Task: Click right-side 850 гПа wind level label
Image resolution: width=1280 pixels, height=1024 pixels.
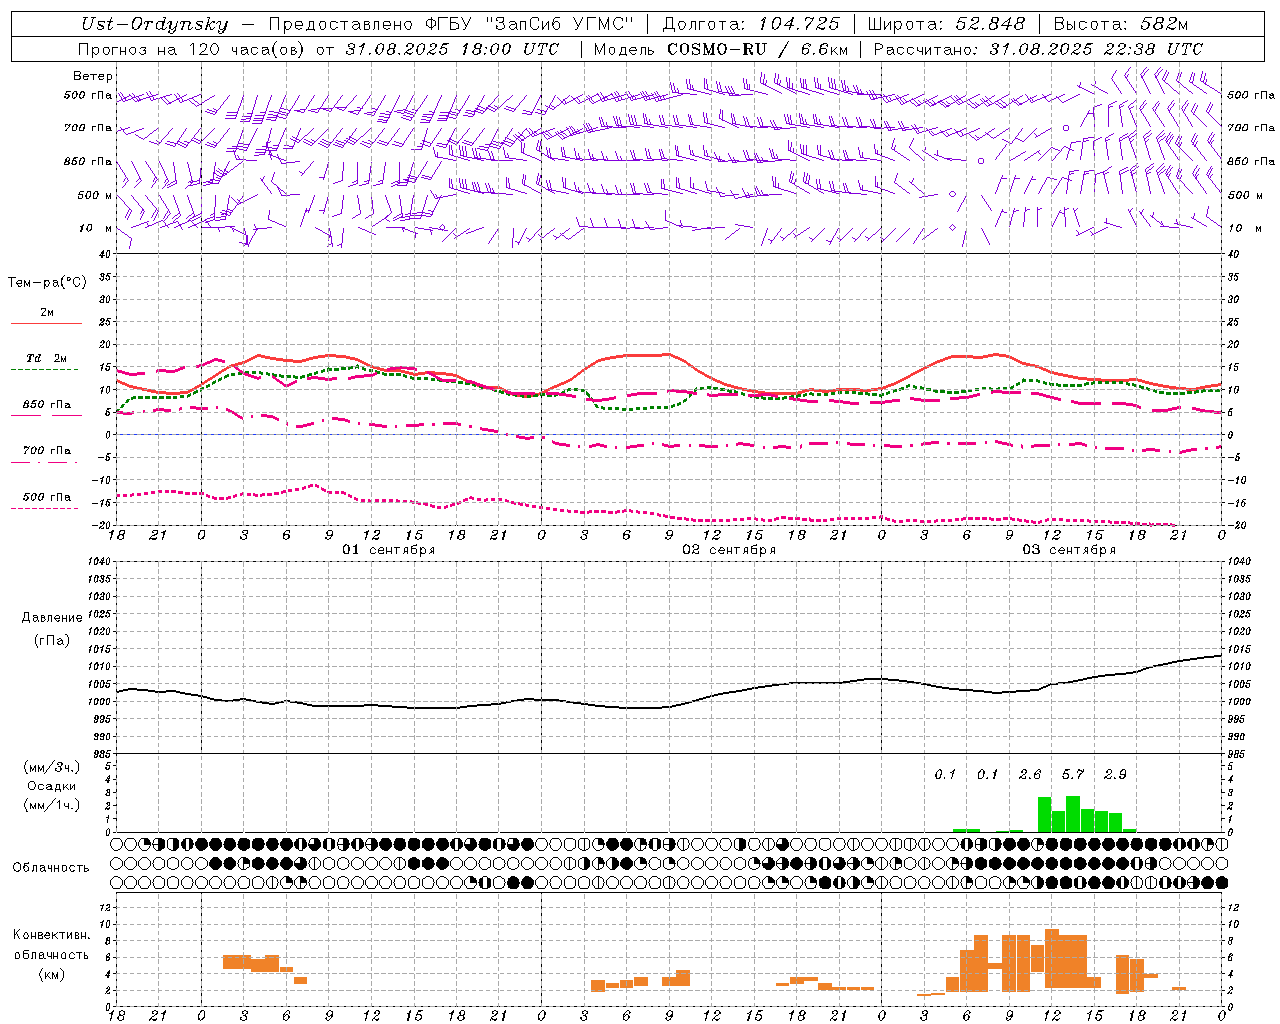Action: pyautogui.click(x=1251, y=161)
